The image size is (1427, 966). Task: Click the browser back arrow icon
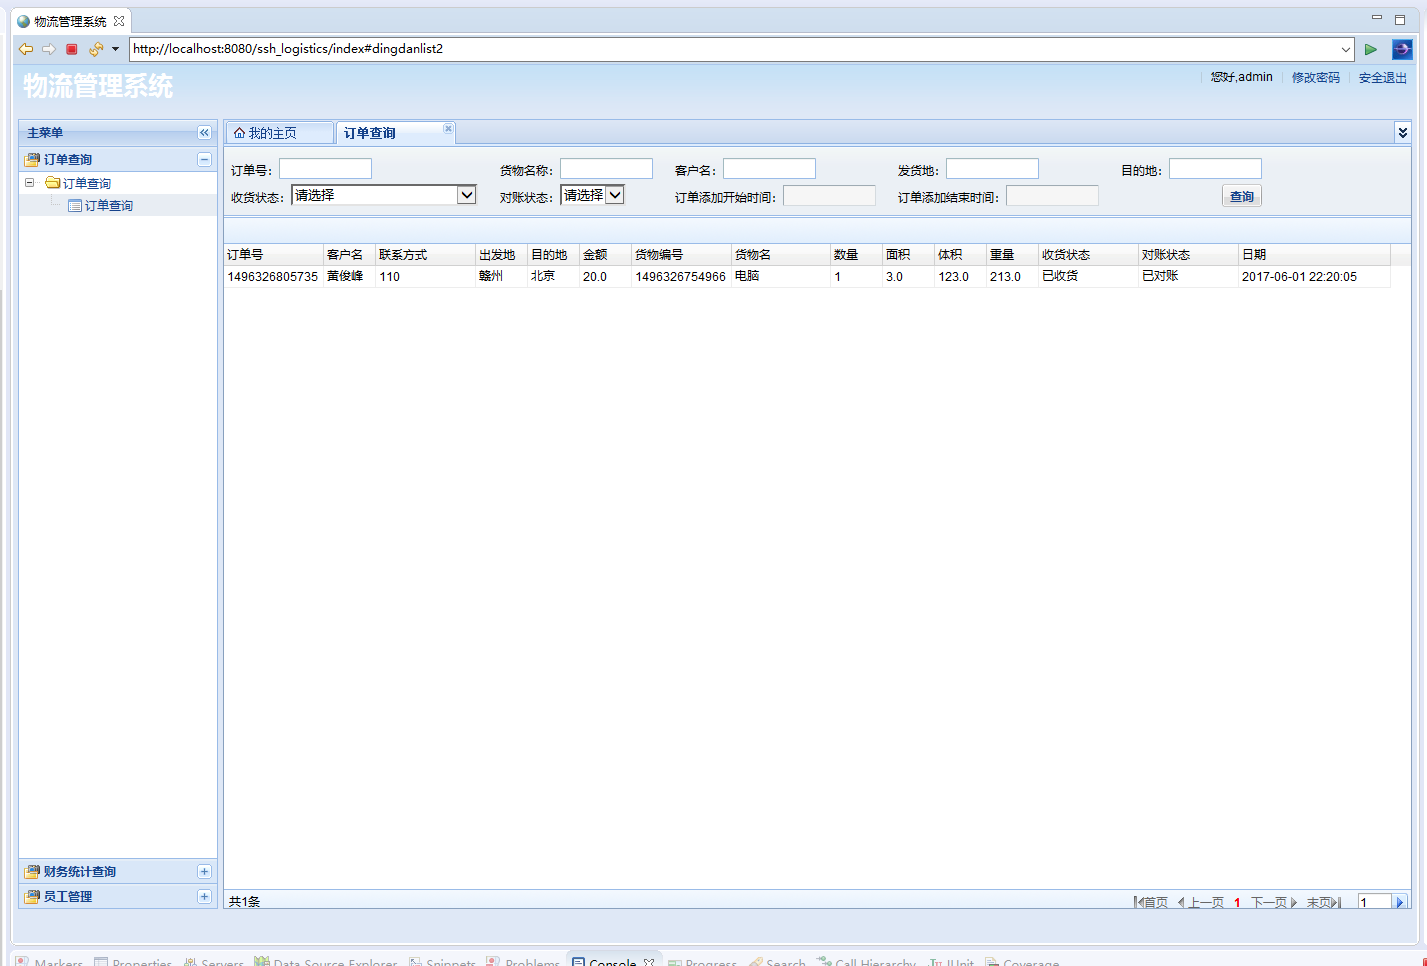click(26, 49)
